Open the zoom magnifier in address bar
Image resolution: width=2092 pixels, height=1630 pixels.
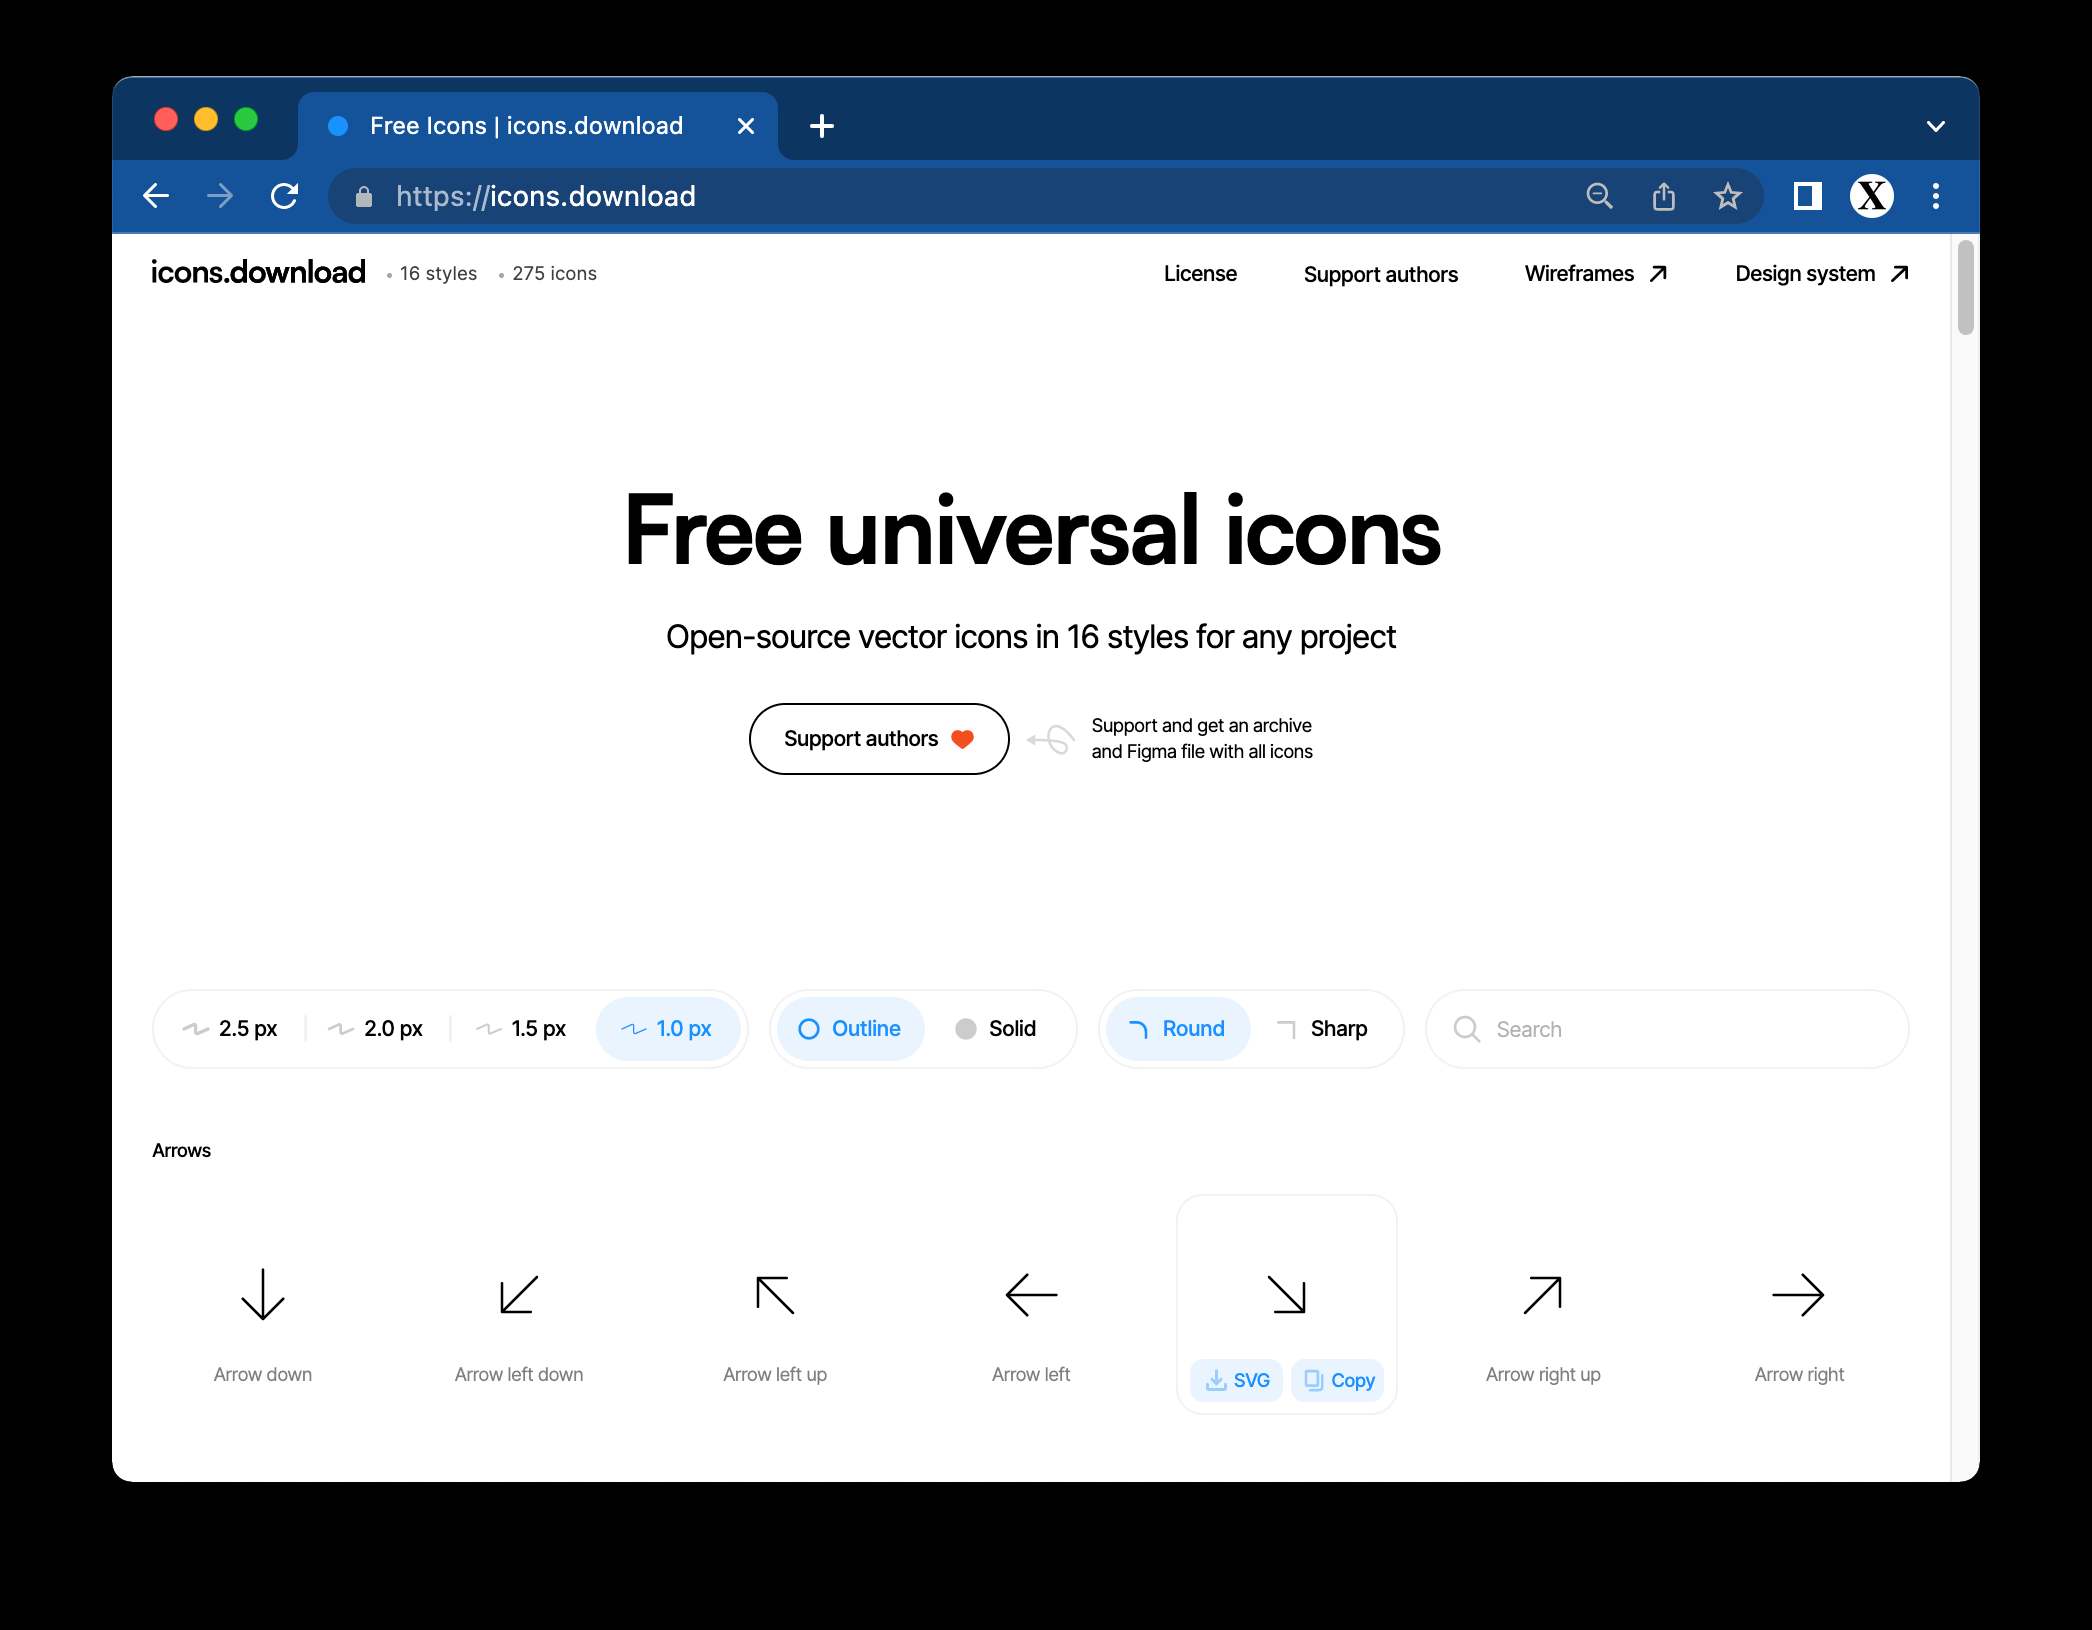(x=1600, y=196)
